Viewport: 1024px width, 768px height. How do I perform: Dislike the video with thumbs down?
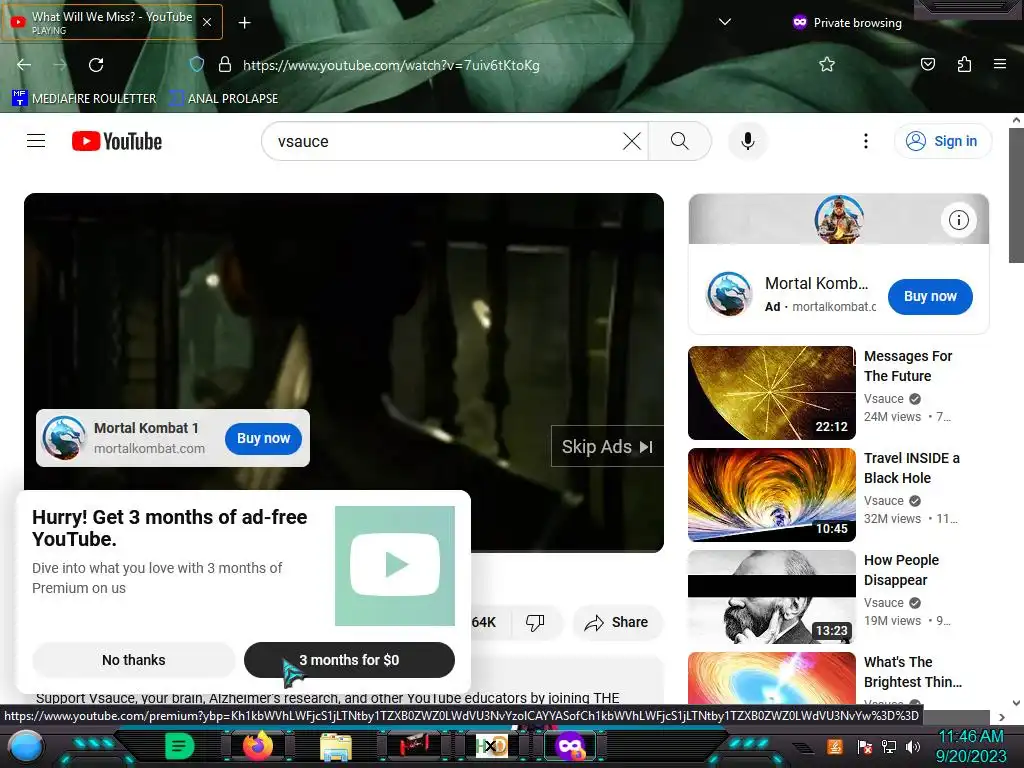[535, 622]
